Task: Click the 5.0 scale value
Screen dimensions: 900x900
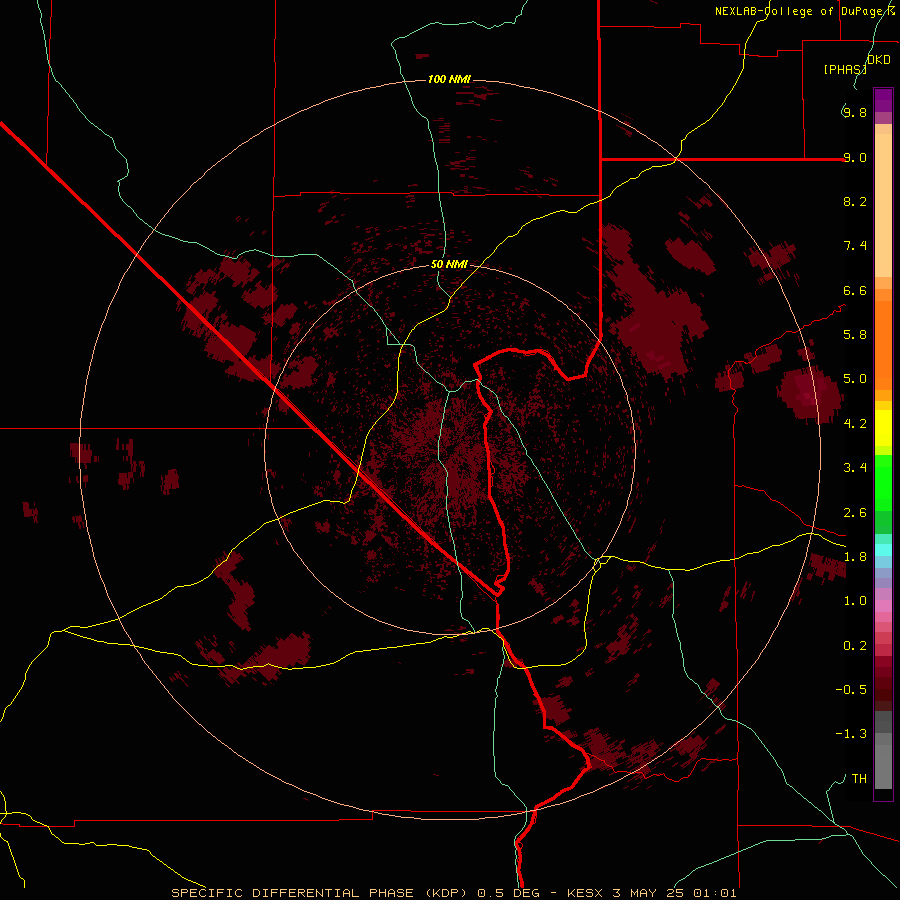Action: [855, 379]
